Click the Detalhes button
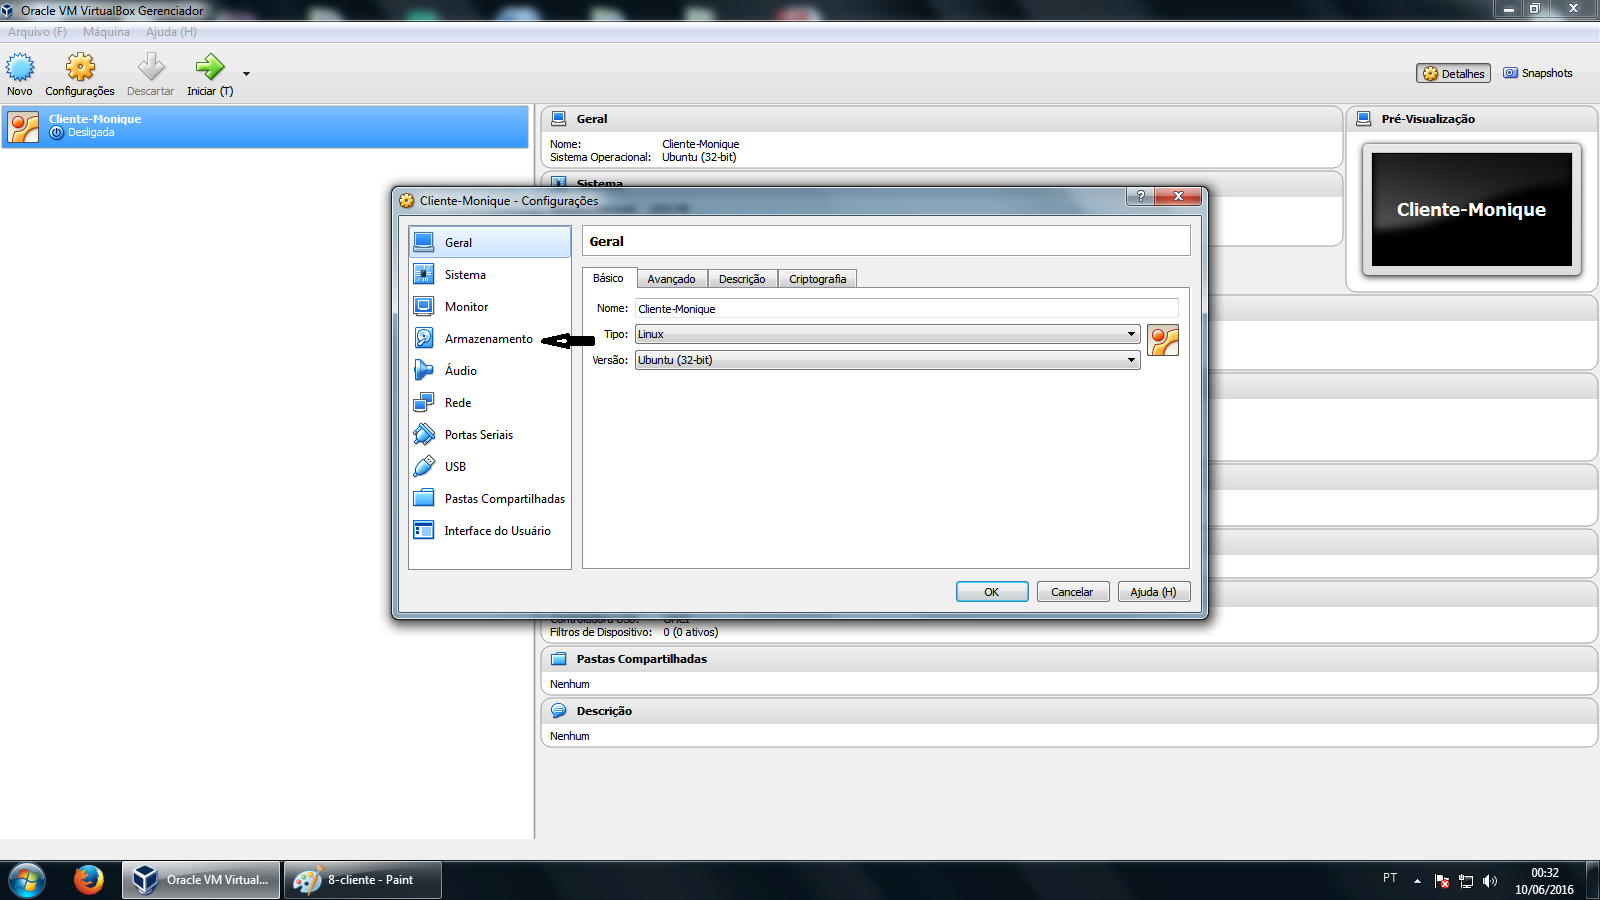1600x900 pixels. (1453, 73)
